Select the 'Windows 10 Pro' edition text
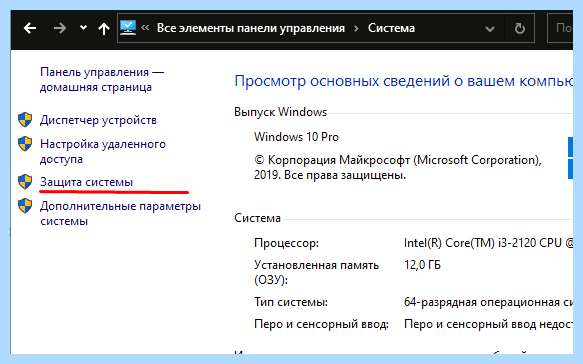The width and height of the screenshot is (583, 364). click(296, 137)
